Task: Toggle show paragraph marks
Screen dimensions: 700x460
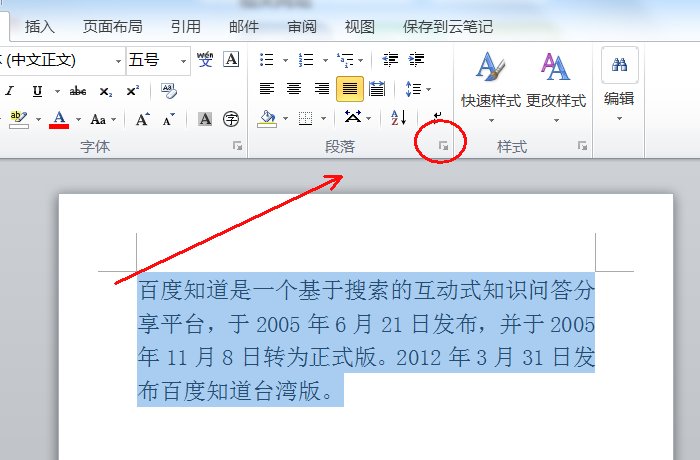Action: tap(438, 117)
